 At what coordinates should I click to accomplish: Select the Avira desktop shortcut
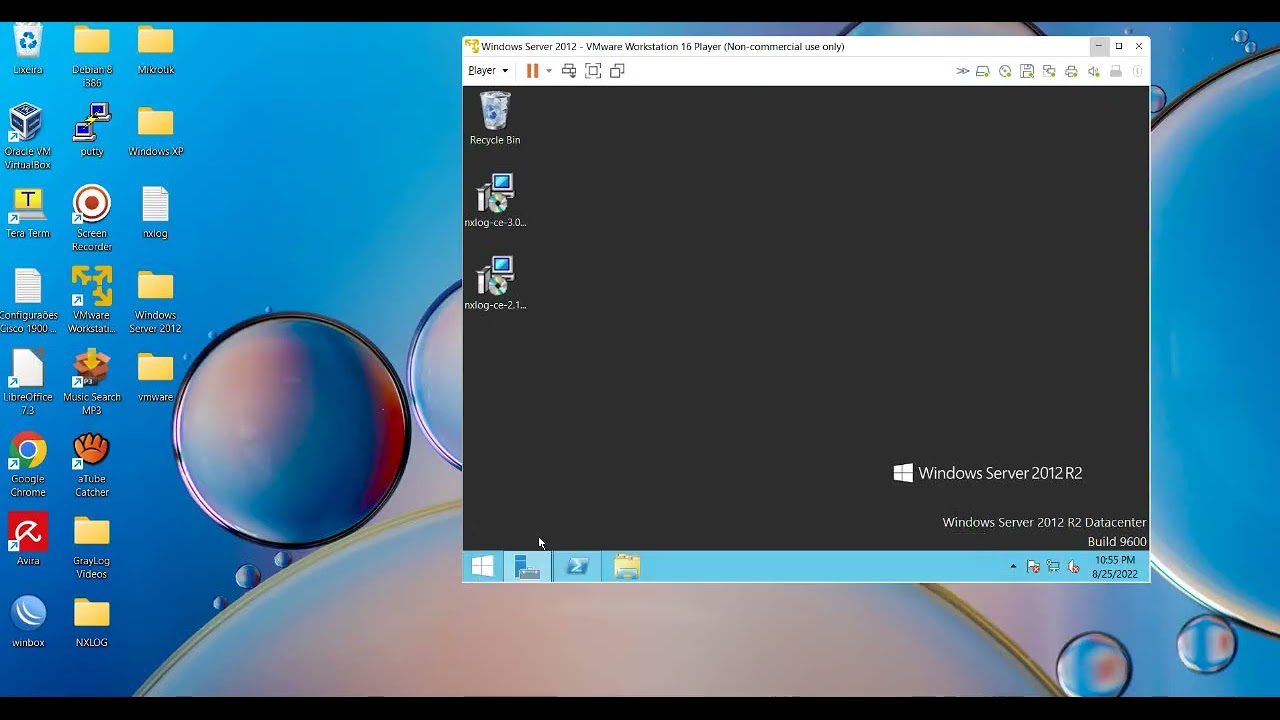tap(28, 540)
